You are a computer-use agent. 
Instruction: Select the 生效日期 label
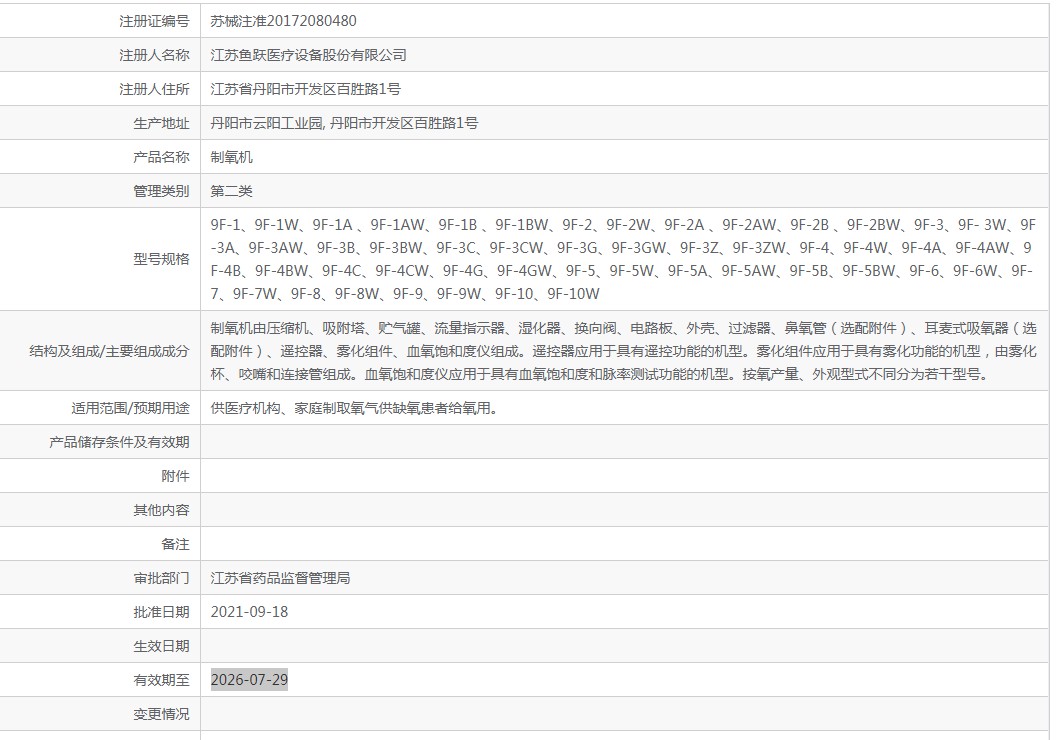click(162, 646)
